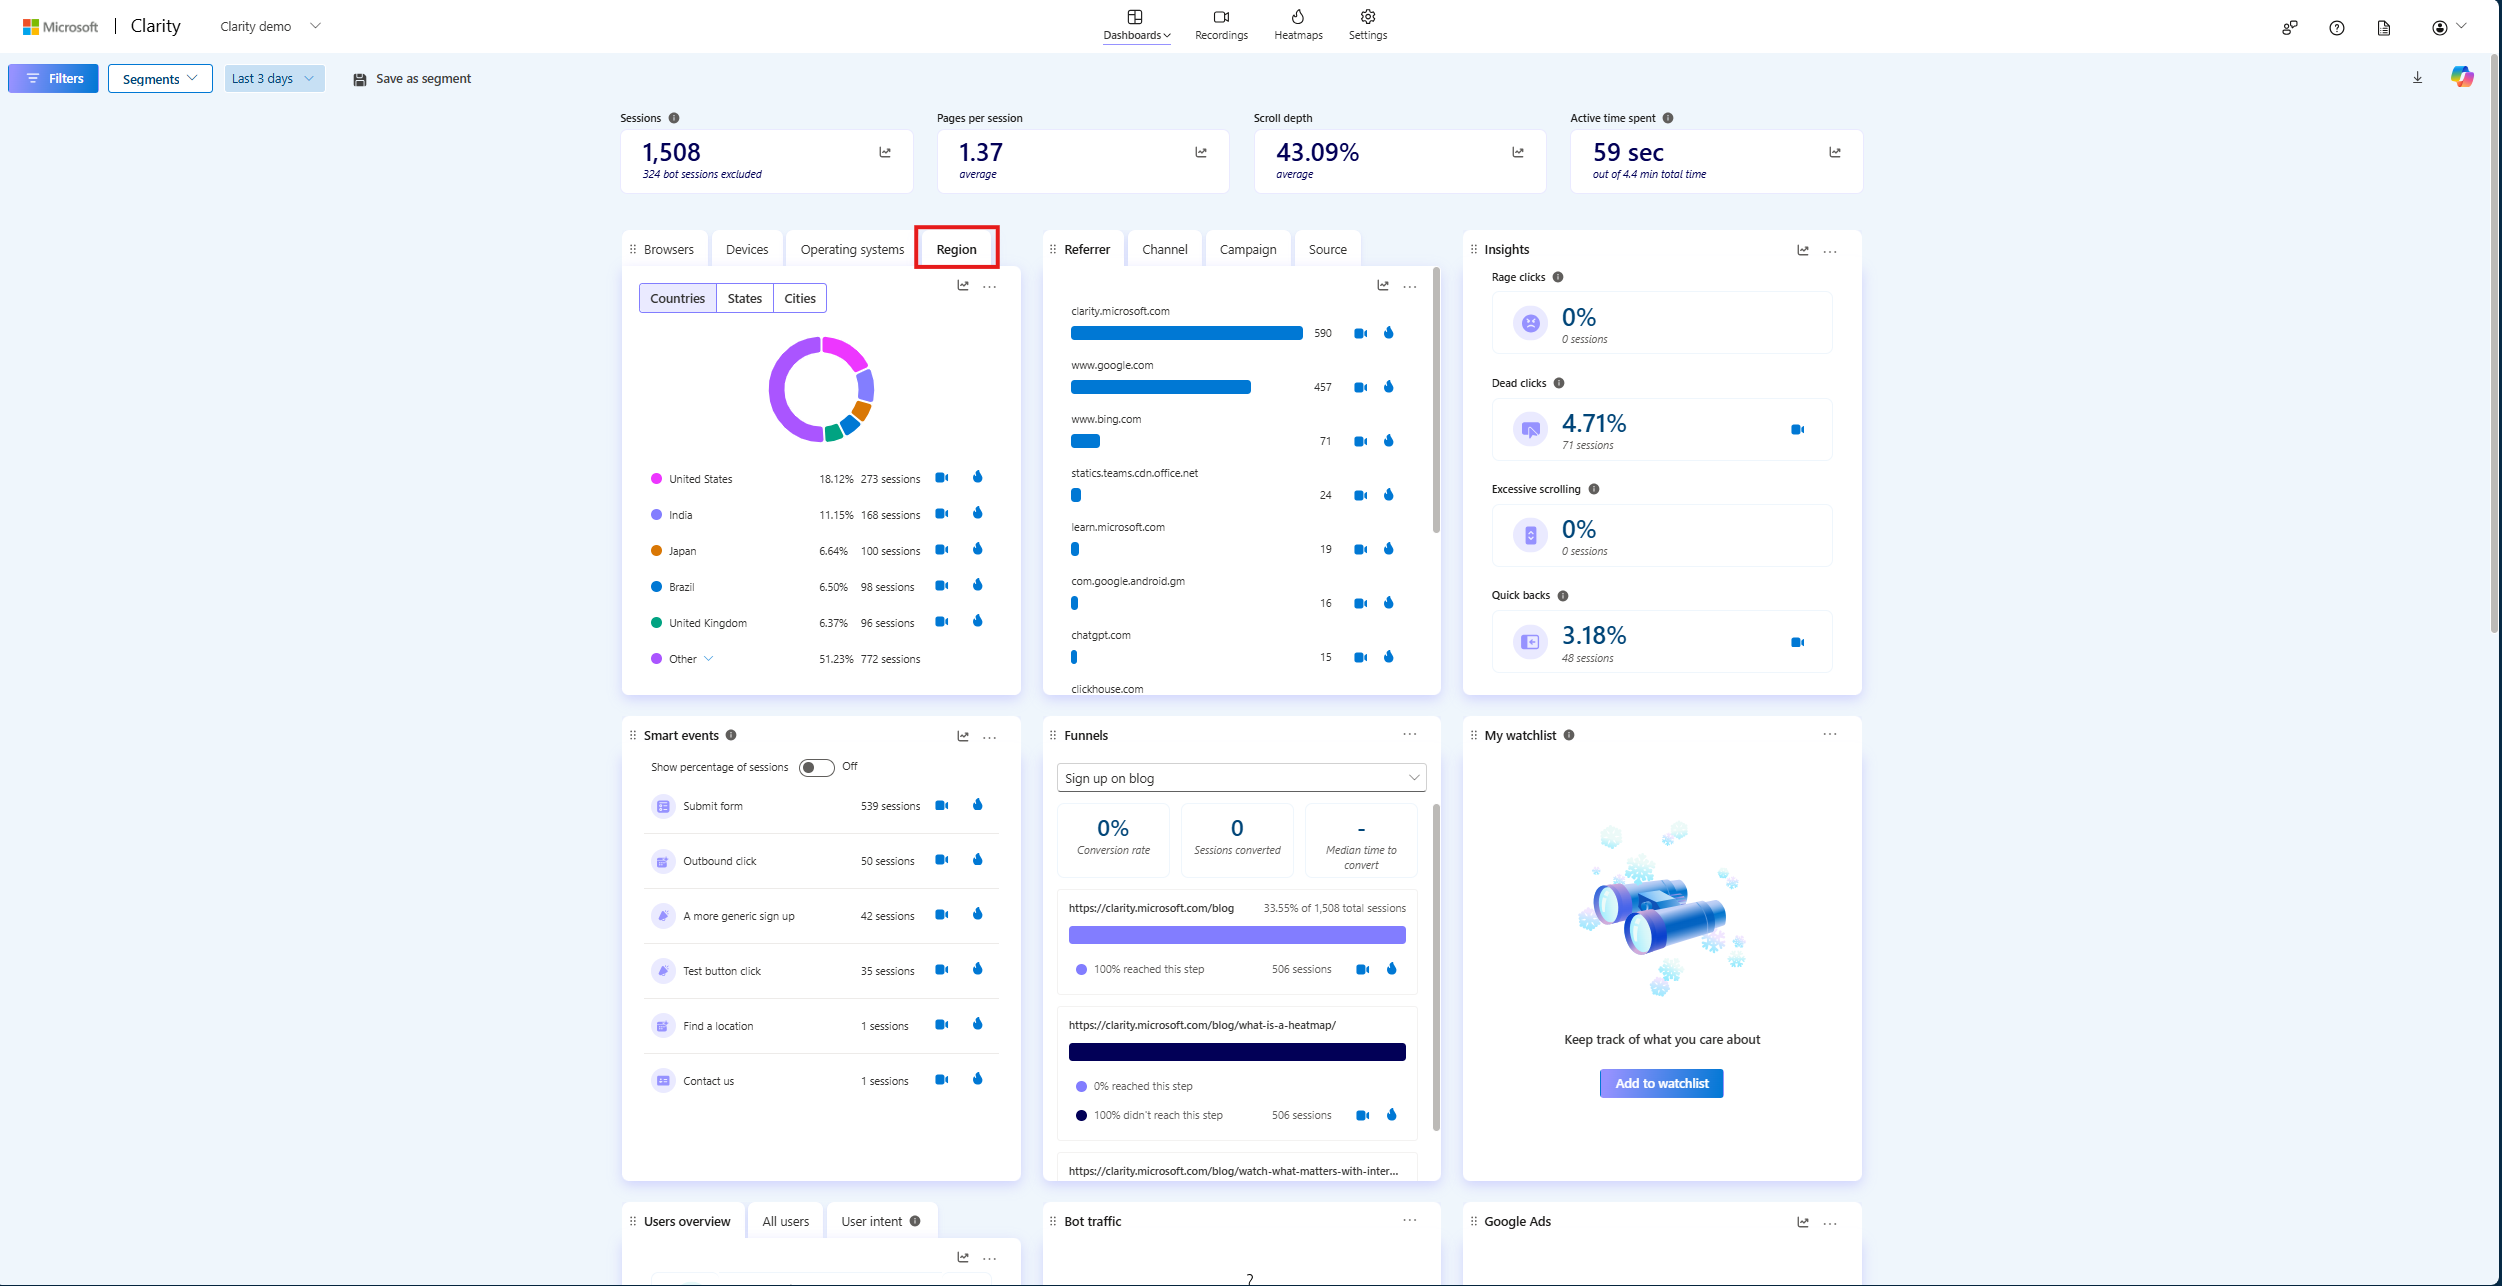This screenshot has width=2502, height=1286.
Task: Select the States view option
Action: (x=745, y=298)
